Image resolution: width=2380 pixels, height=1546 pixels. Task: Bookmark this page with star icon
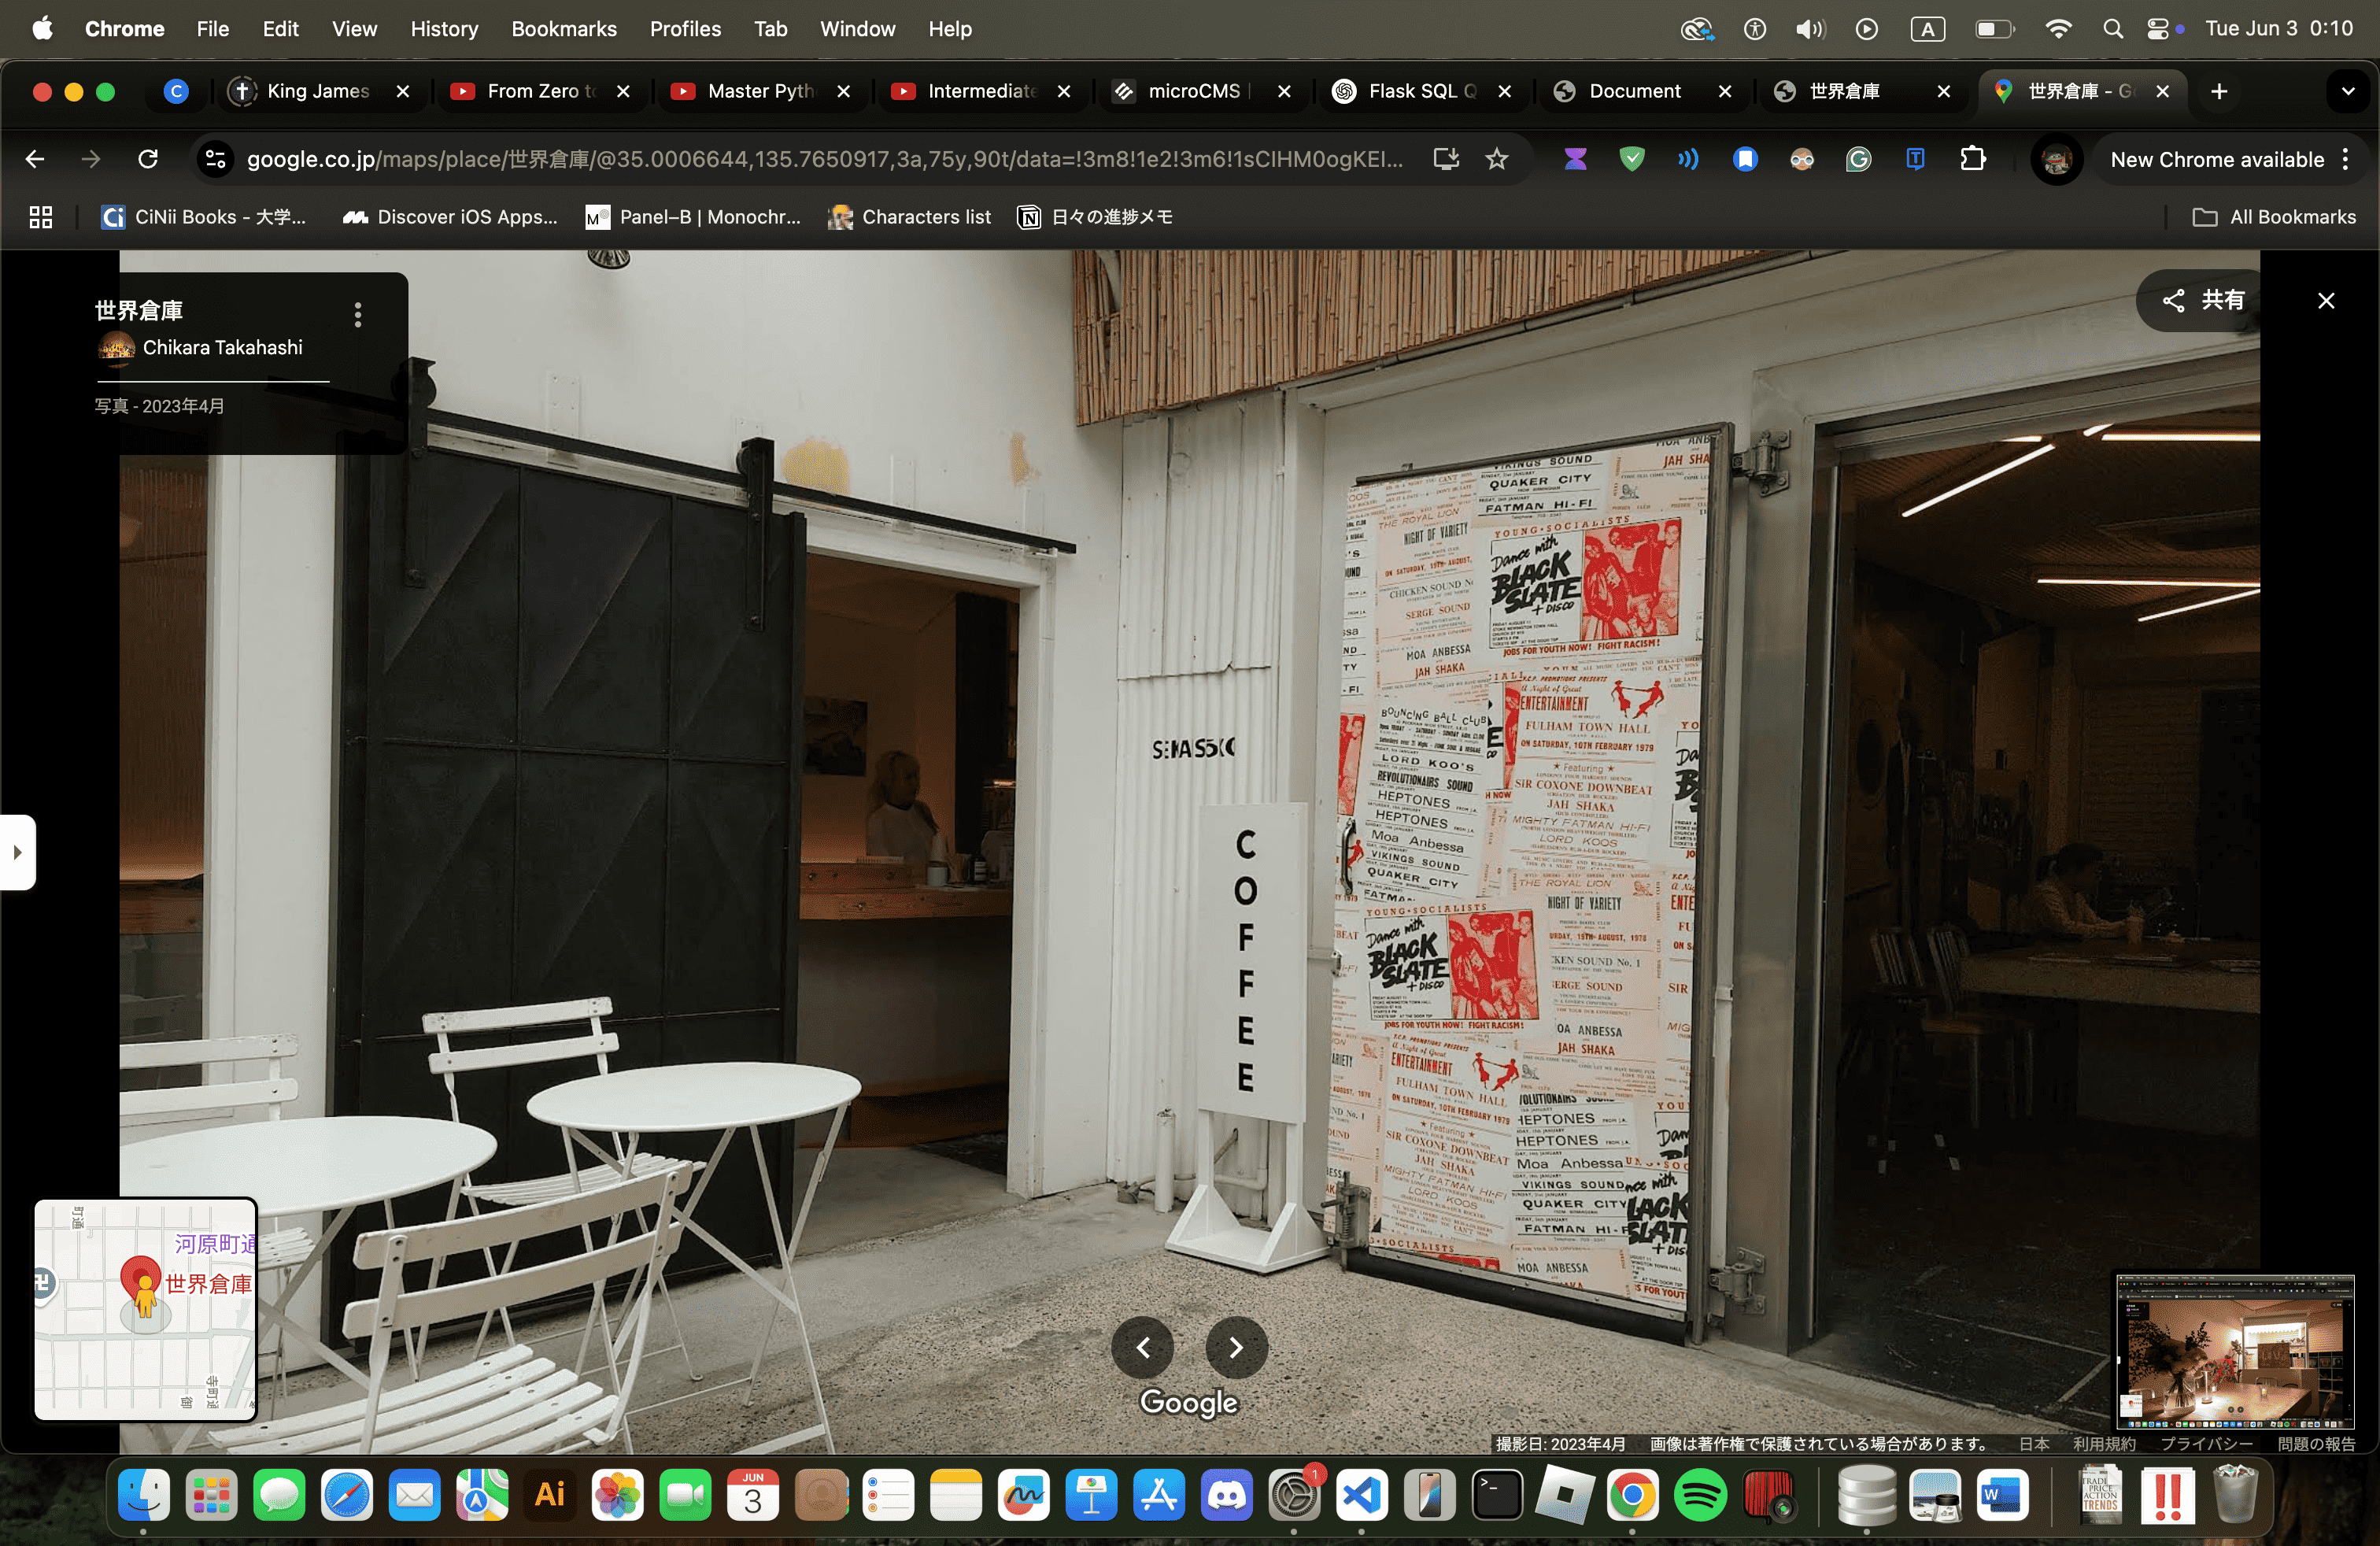(x=1496, y=159)
